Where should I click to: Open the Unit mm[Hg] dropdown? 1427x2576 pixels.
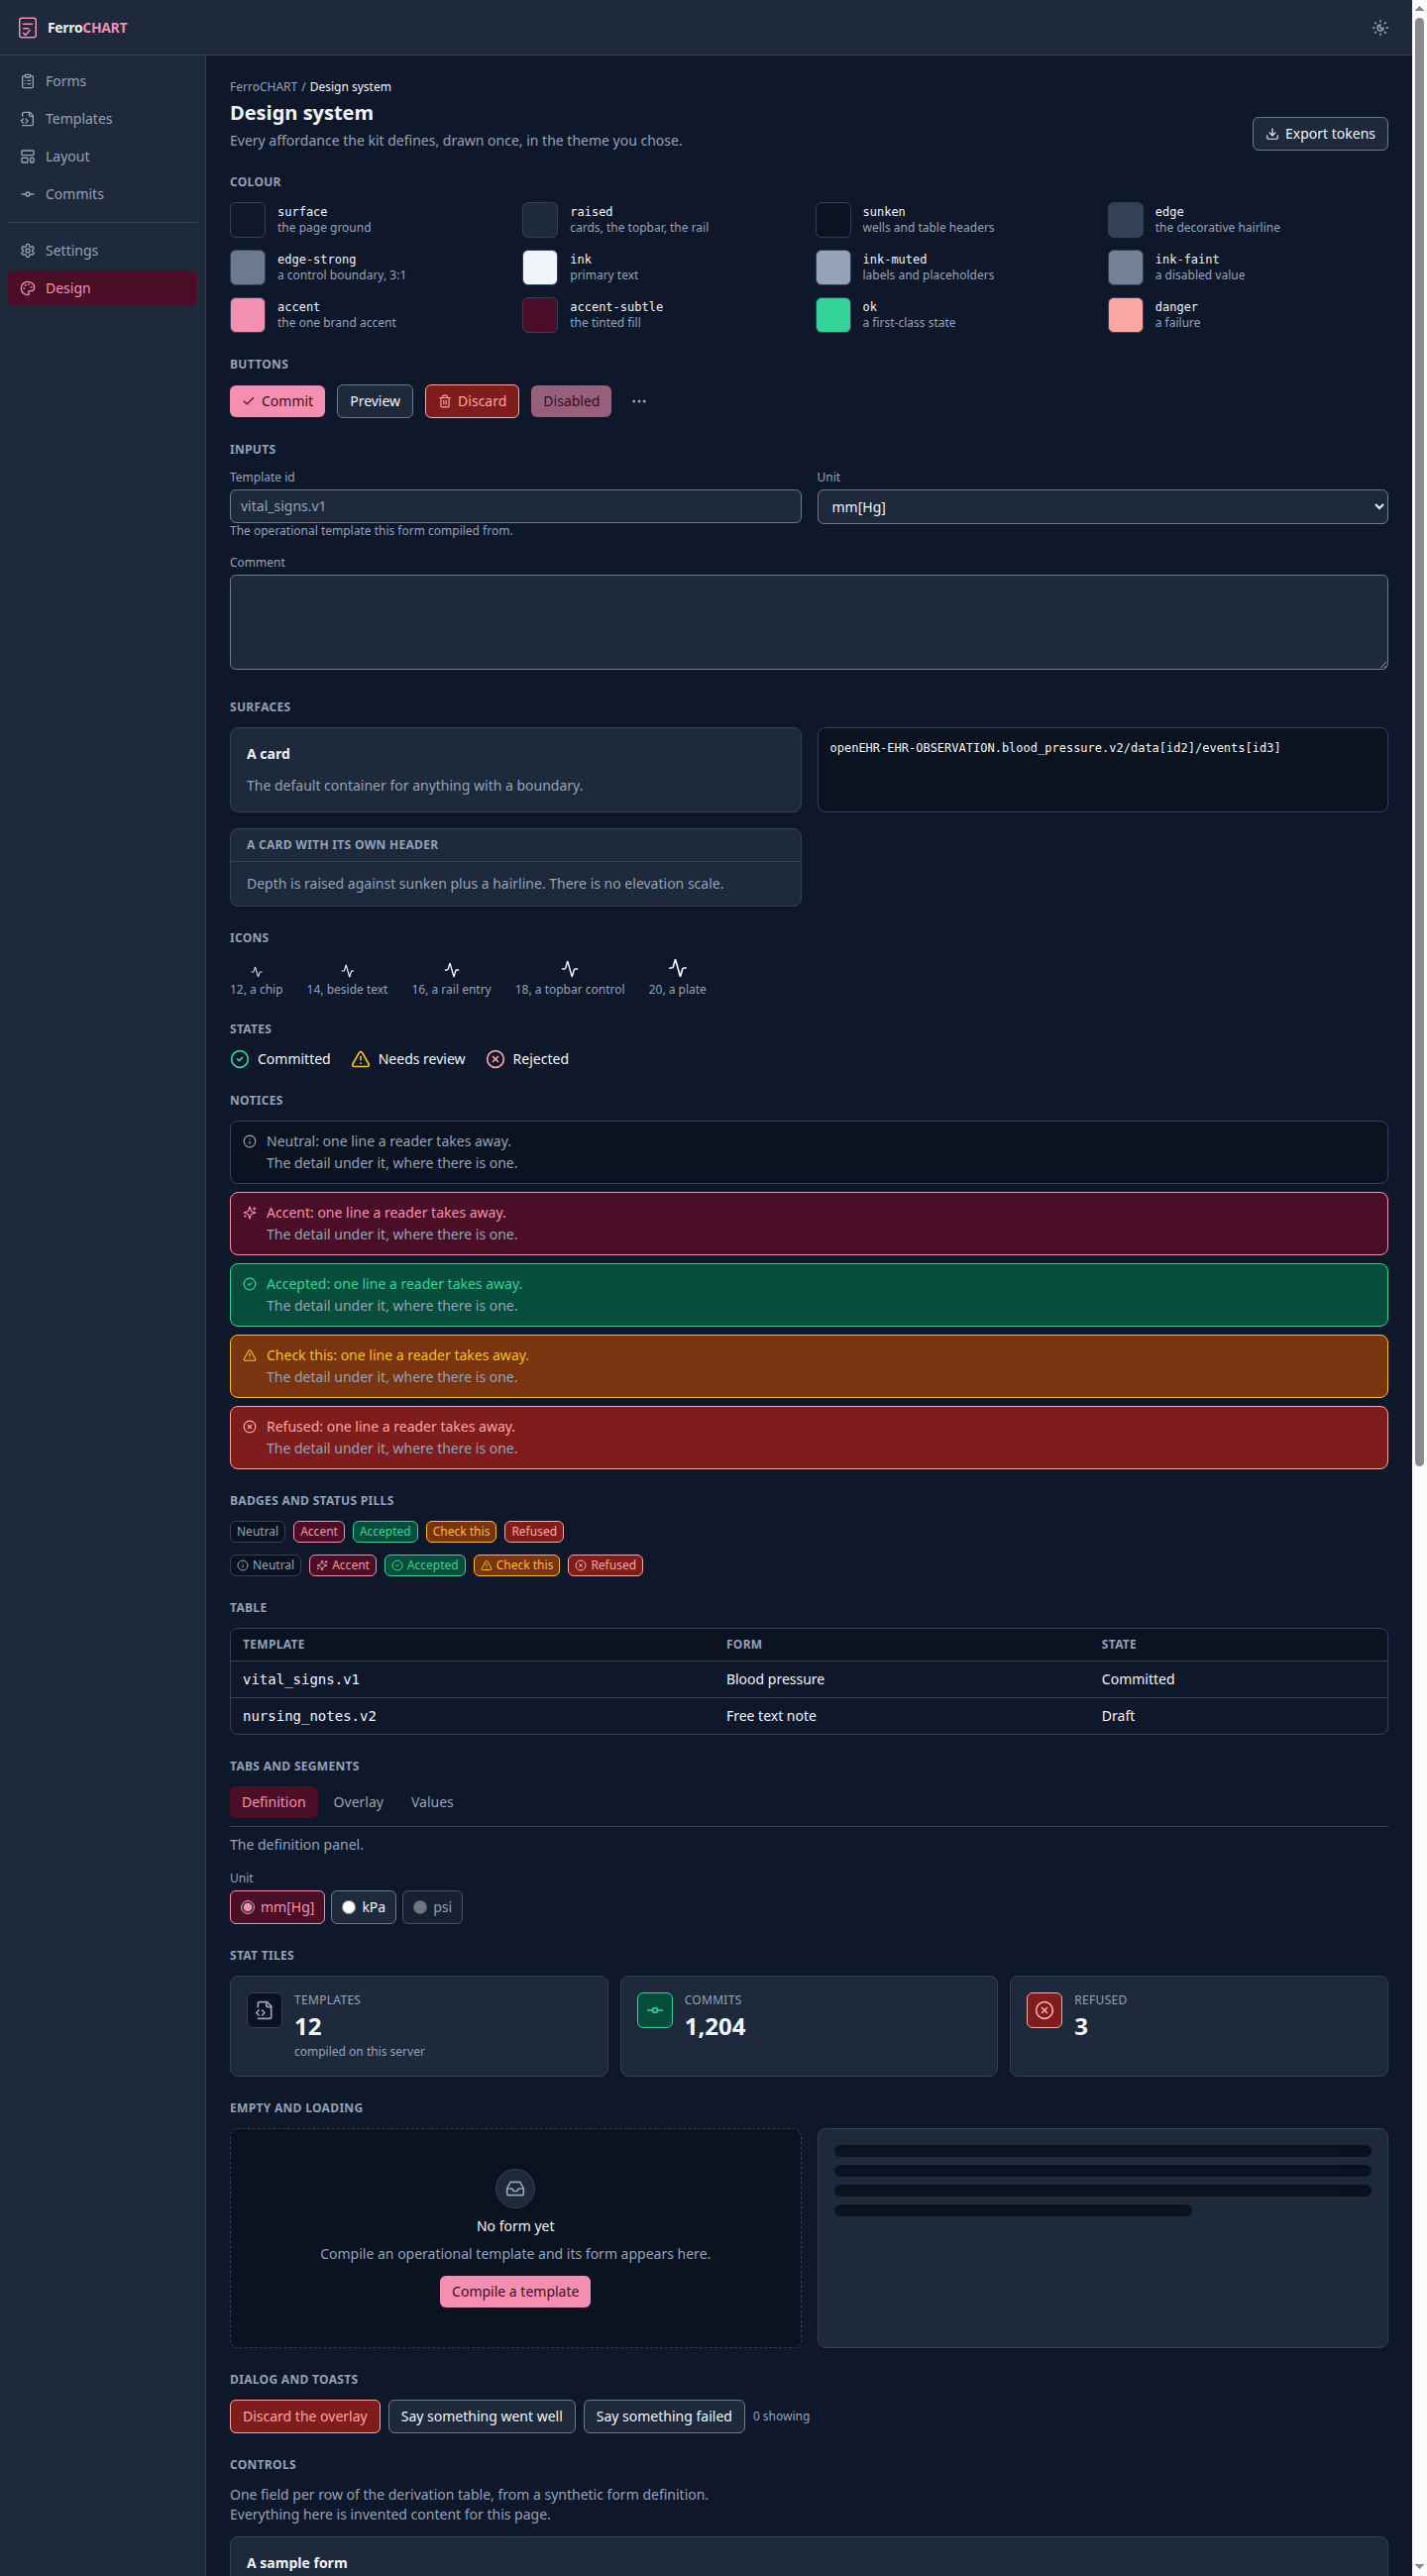1102,507
